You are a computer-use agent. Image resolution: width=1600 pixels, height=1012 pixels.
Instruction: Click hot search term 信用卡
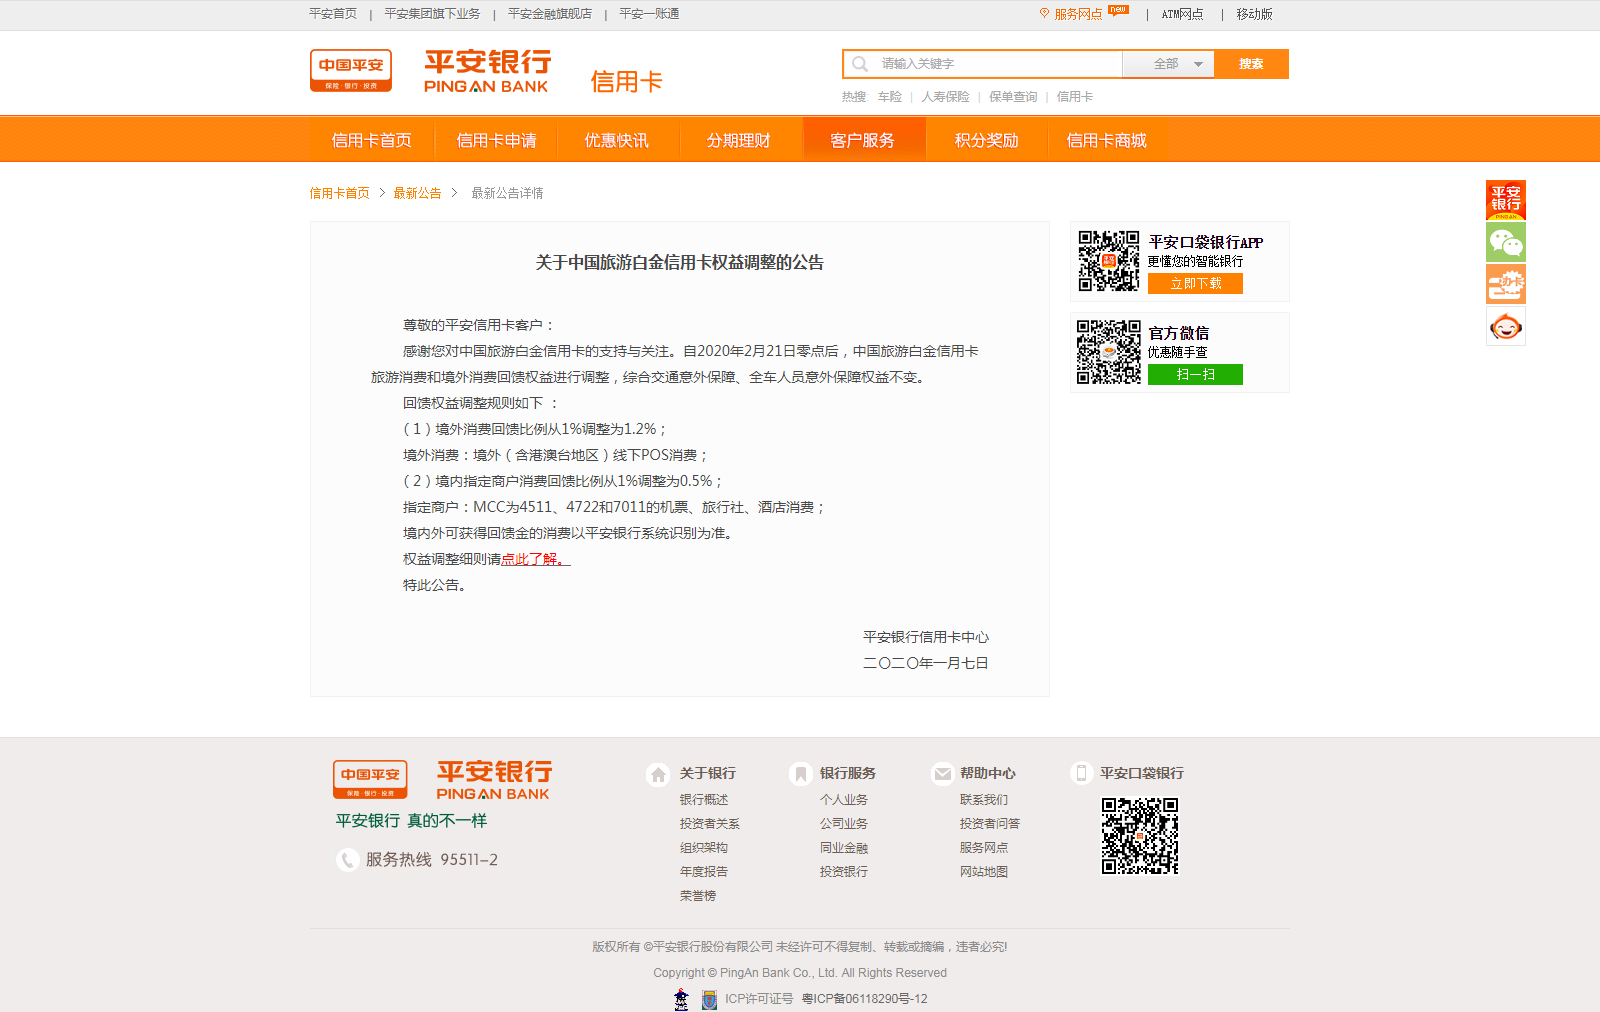1075,97
